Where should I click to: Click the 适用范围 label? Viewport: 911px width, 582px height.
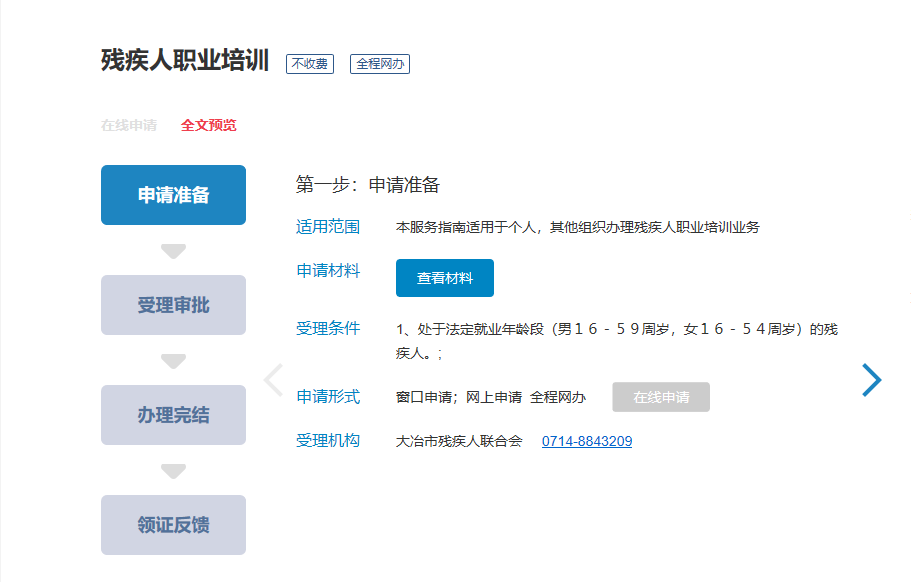click(x=328, y=227)
